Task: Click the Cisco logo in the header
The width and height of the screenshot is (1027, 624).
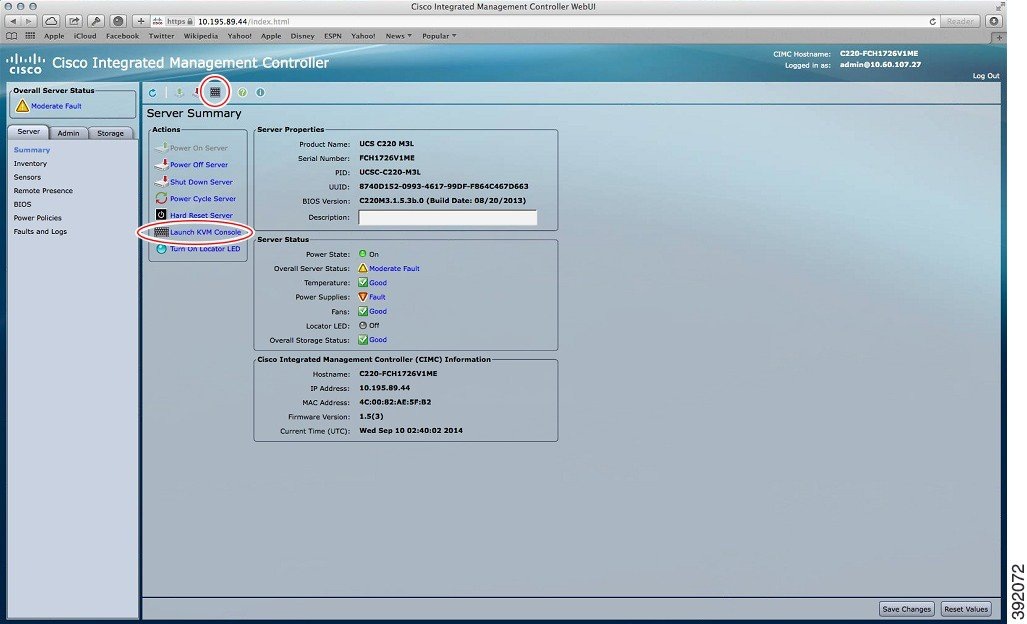Action: pos(25,64)
